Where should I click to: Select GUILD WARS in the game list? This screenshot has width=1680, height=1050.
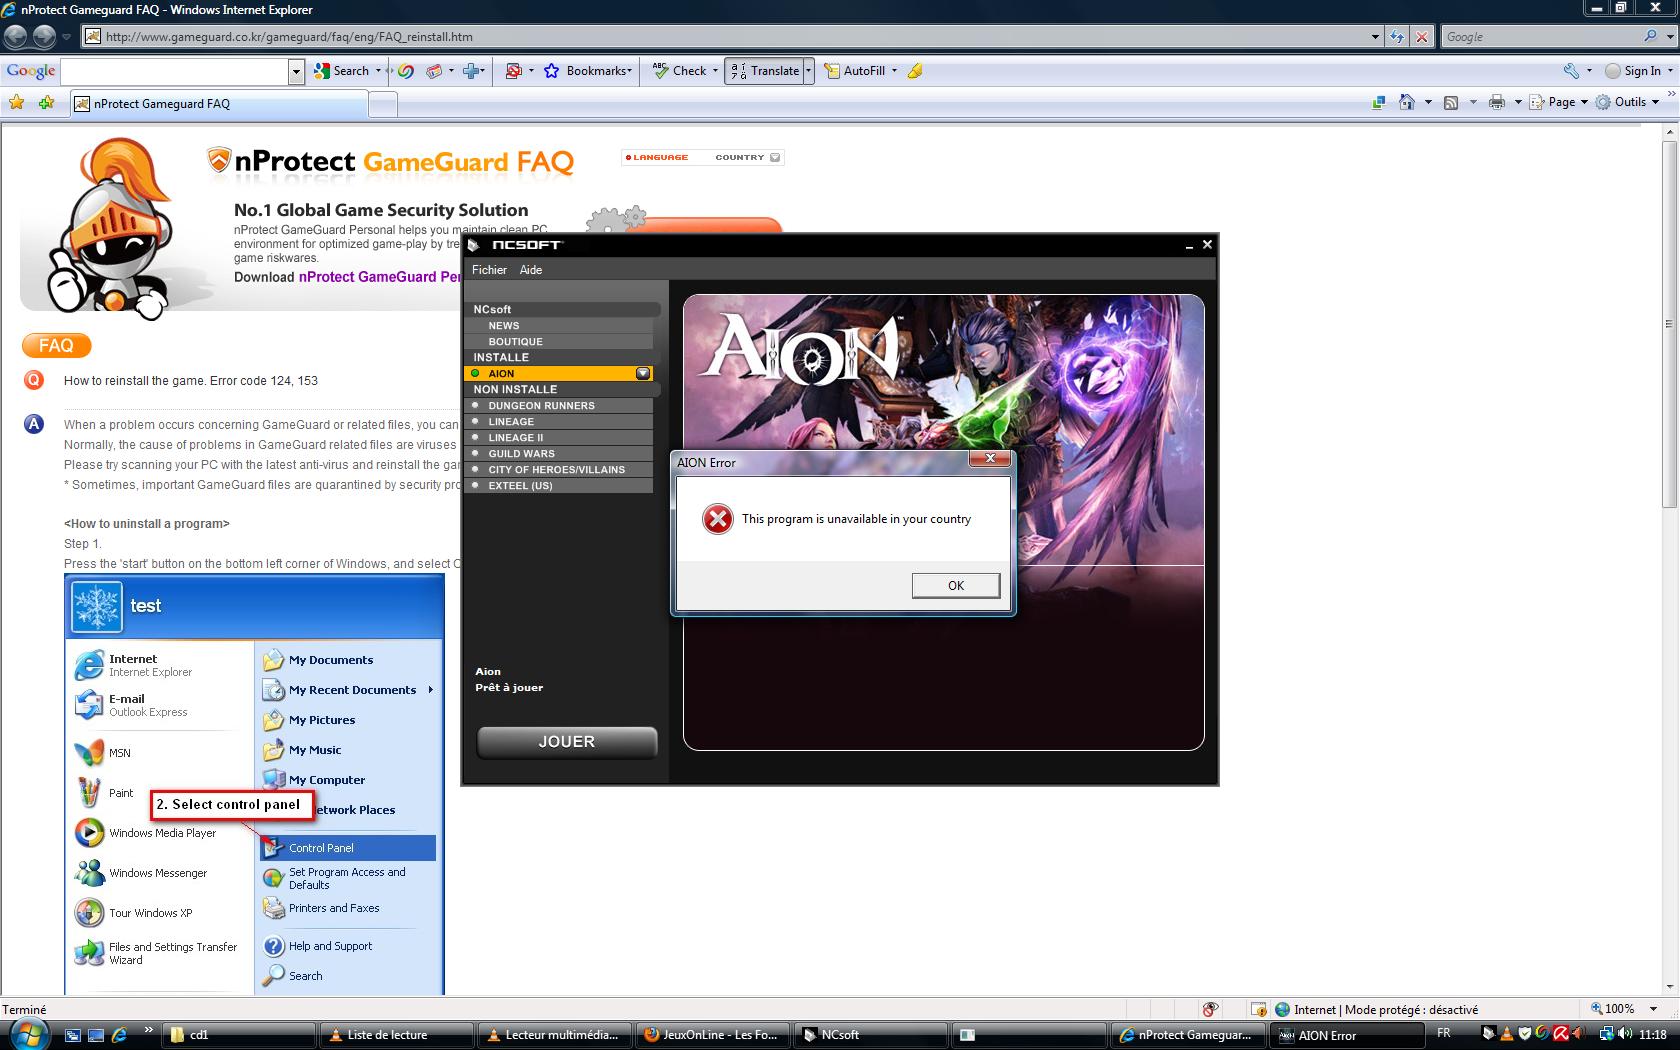click(x=559, y=454)
